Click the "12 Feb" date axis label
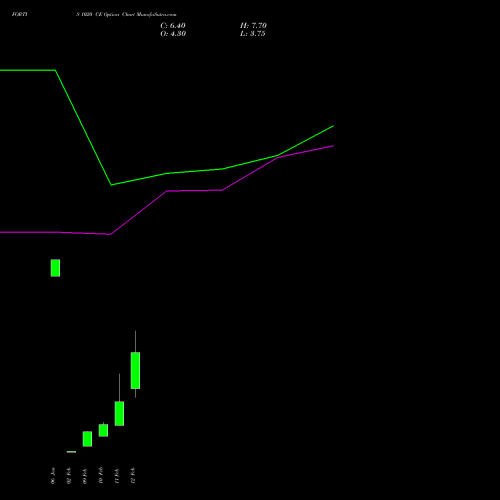Viewport: 500px width, 500px height. tap(133, 476)
